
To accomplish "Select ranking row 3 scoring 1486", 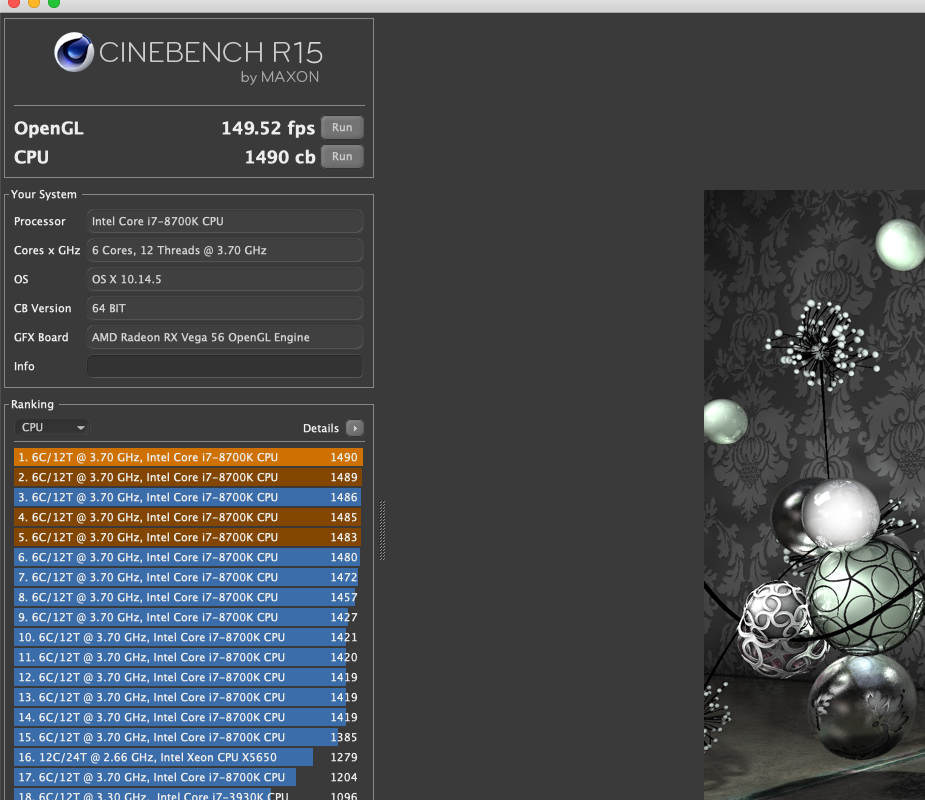I will click(x=188, y=497).
